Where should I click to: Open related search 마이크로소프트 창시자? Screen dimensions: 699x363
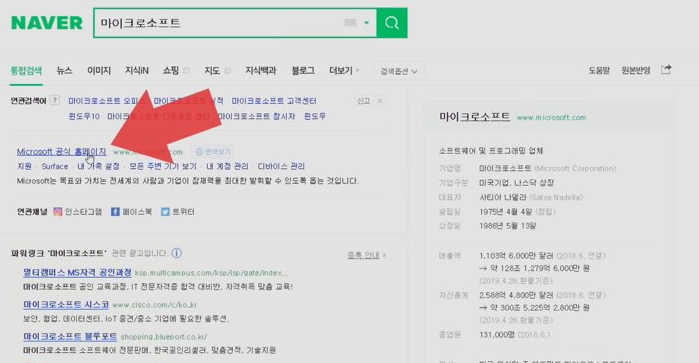257,116
